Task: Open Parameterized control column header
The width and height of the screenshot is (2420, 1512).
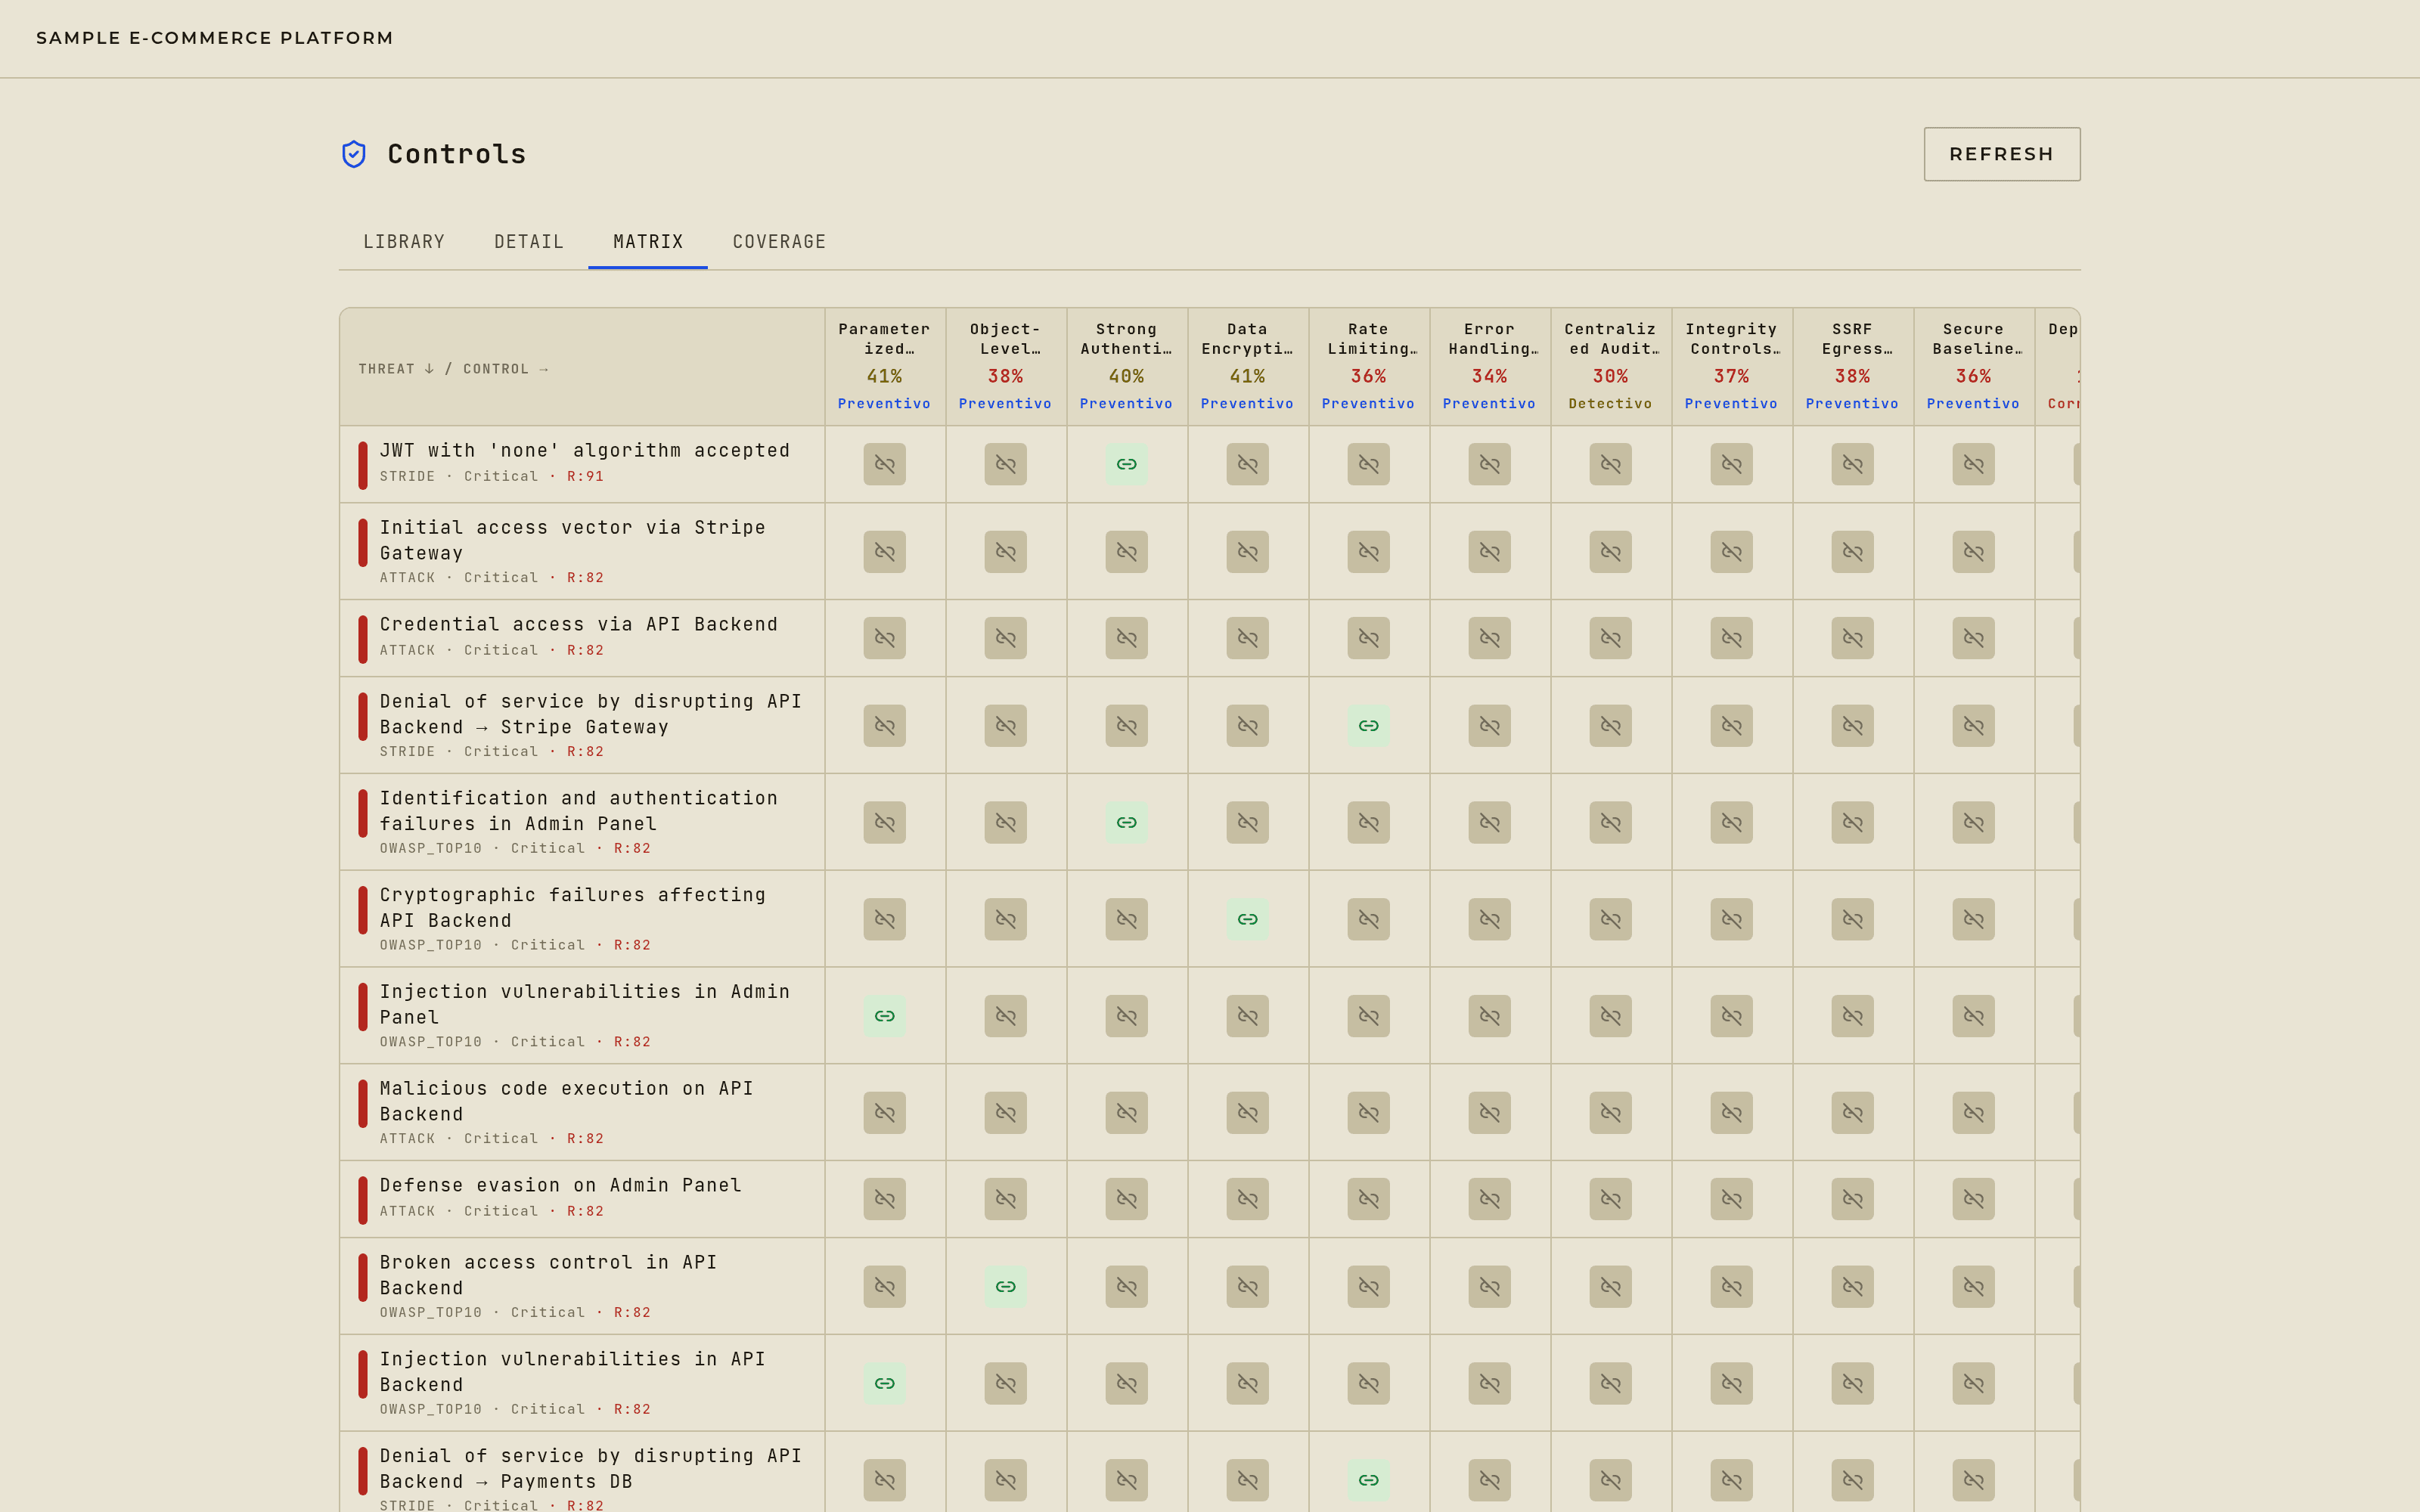Action: [x=884, y=366]
